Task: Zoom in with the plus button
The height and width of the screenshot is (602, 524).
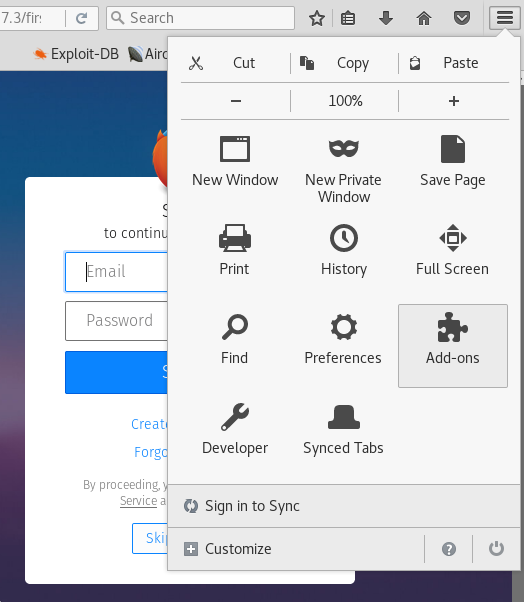Action: [x=454, y=101]
